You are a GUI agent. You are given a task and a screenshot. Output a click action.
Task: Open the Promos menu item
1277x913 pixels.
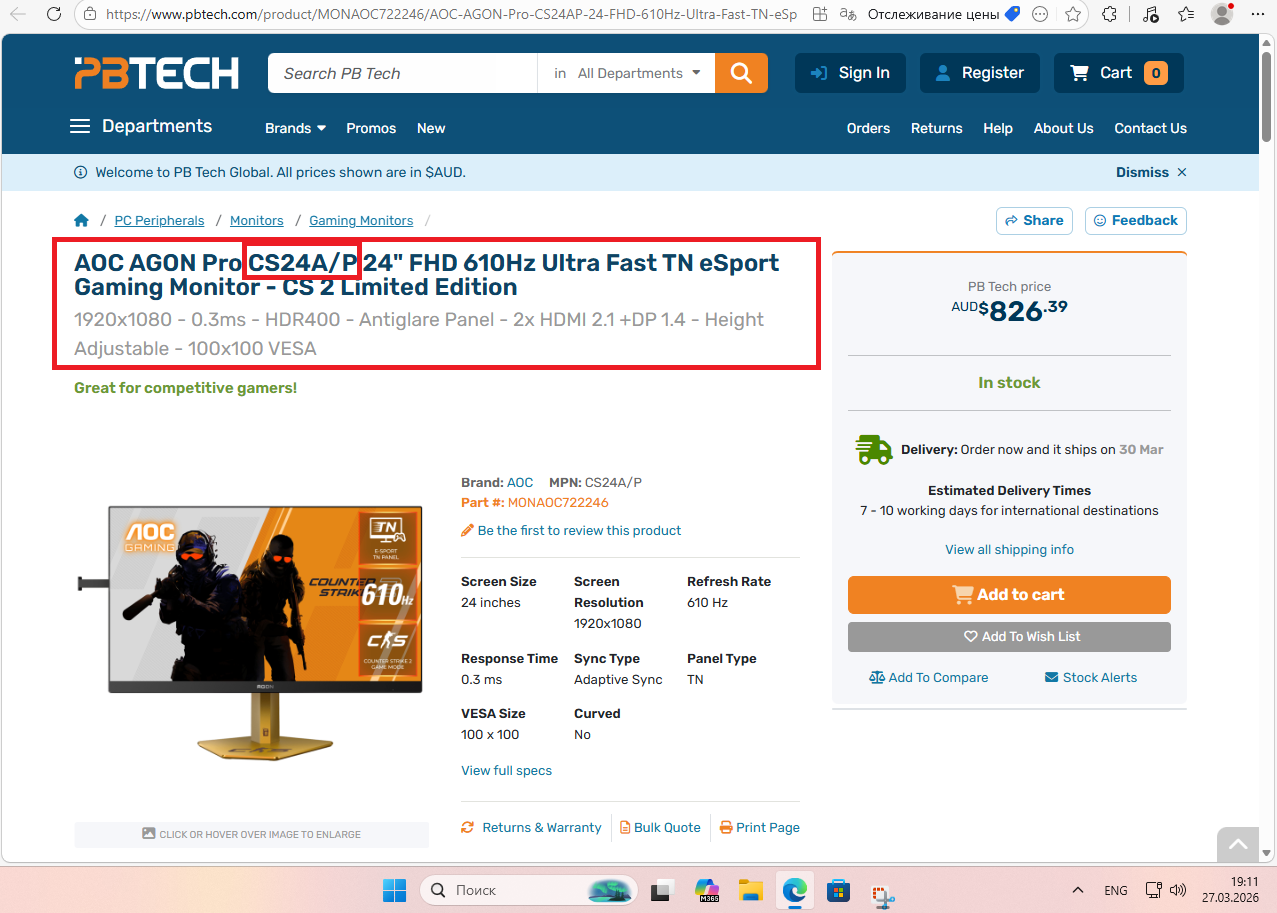(371, 128)
